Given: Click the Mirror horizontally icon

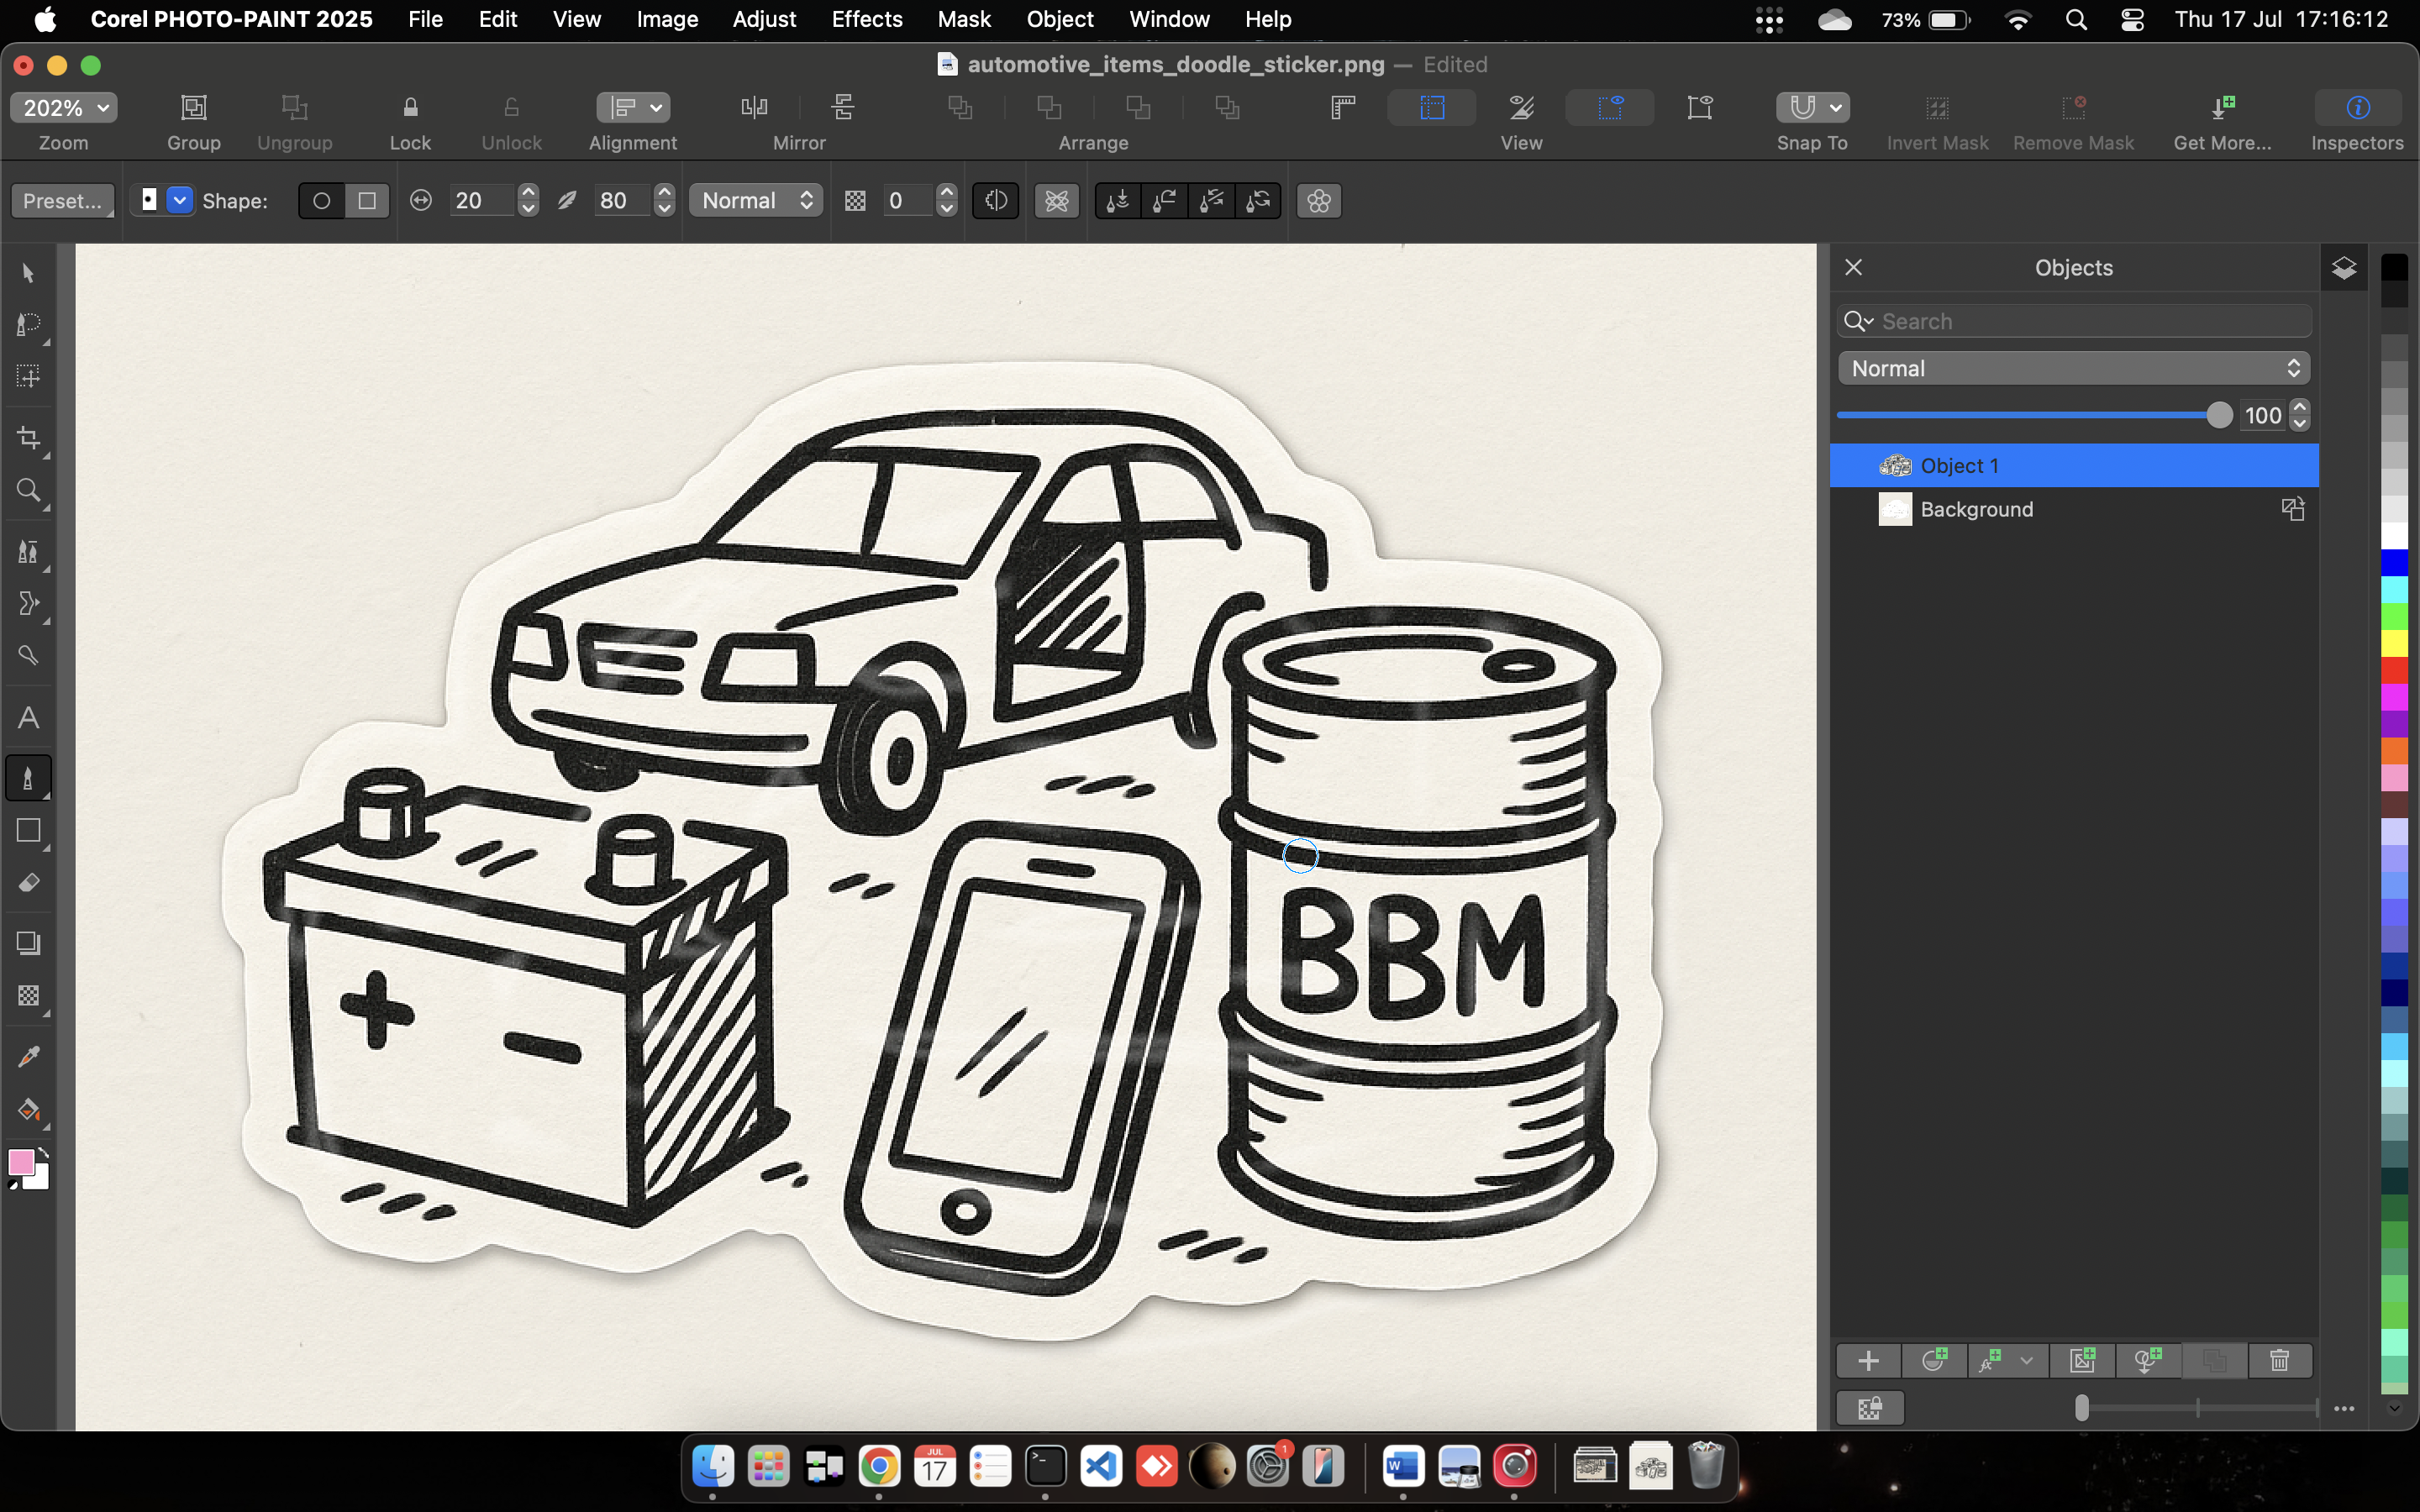Looking at the screenshot, I should click(x=754, y=107).
